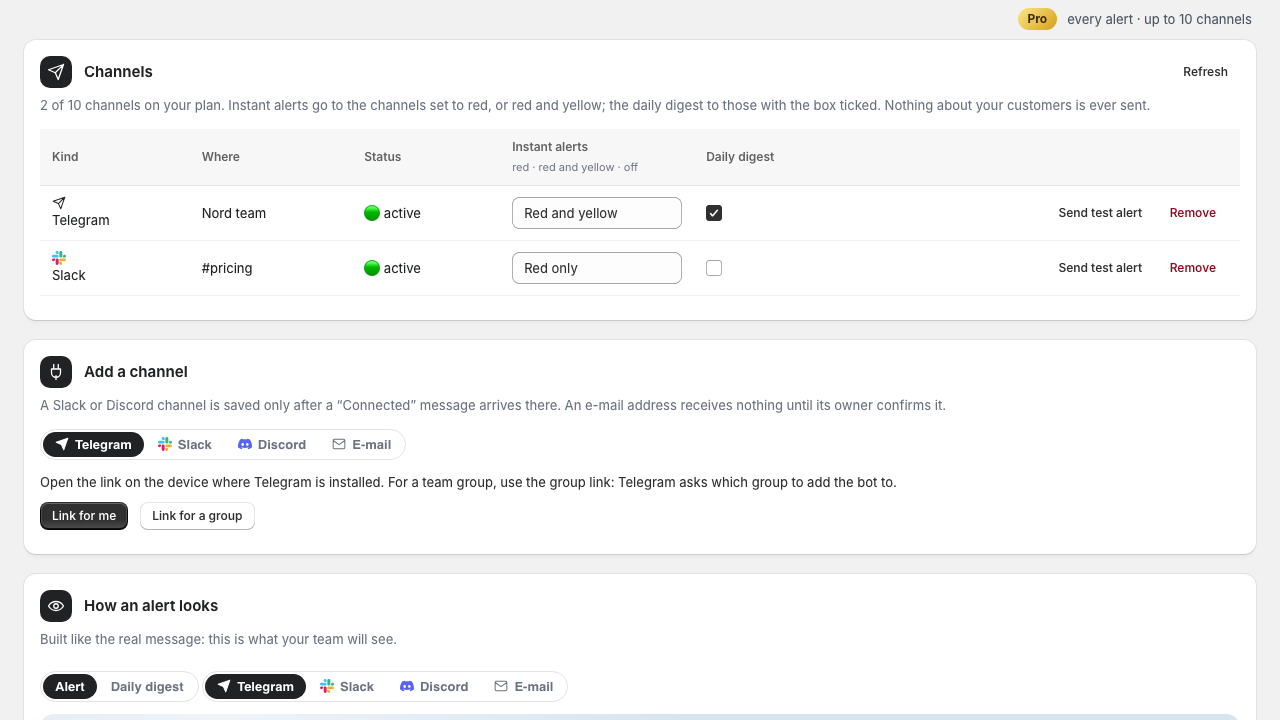Send test alert to Nord team Telegram
Image resolution: width=1280 pixels, height=720 pixels.
pos(1100,213)
